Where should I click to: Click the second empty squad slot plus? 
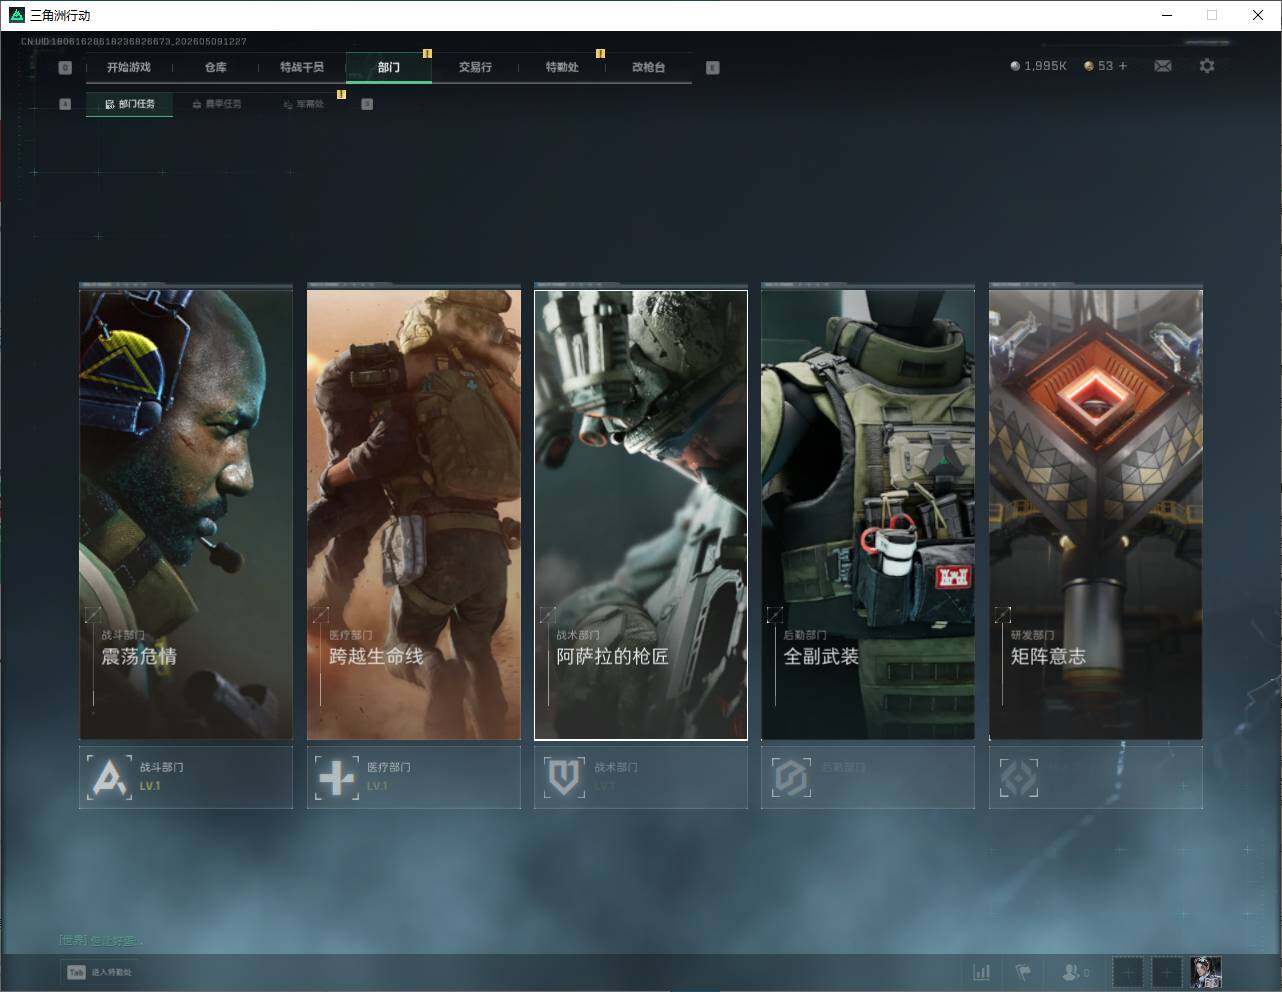[1166, 972]
